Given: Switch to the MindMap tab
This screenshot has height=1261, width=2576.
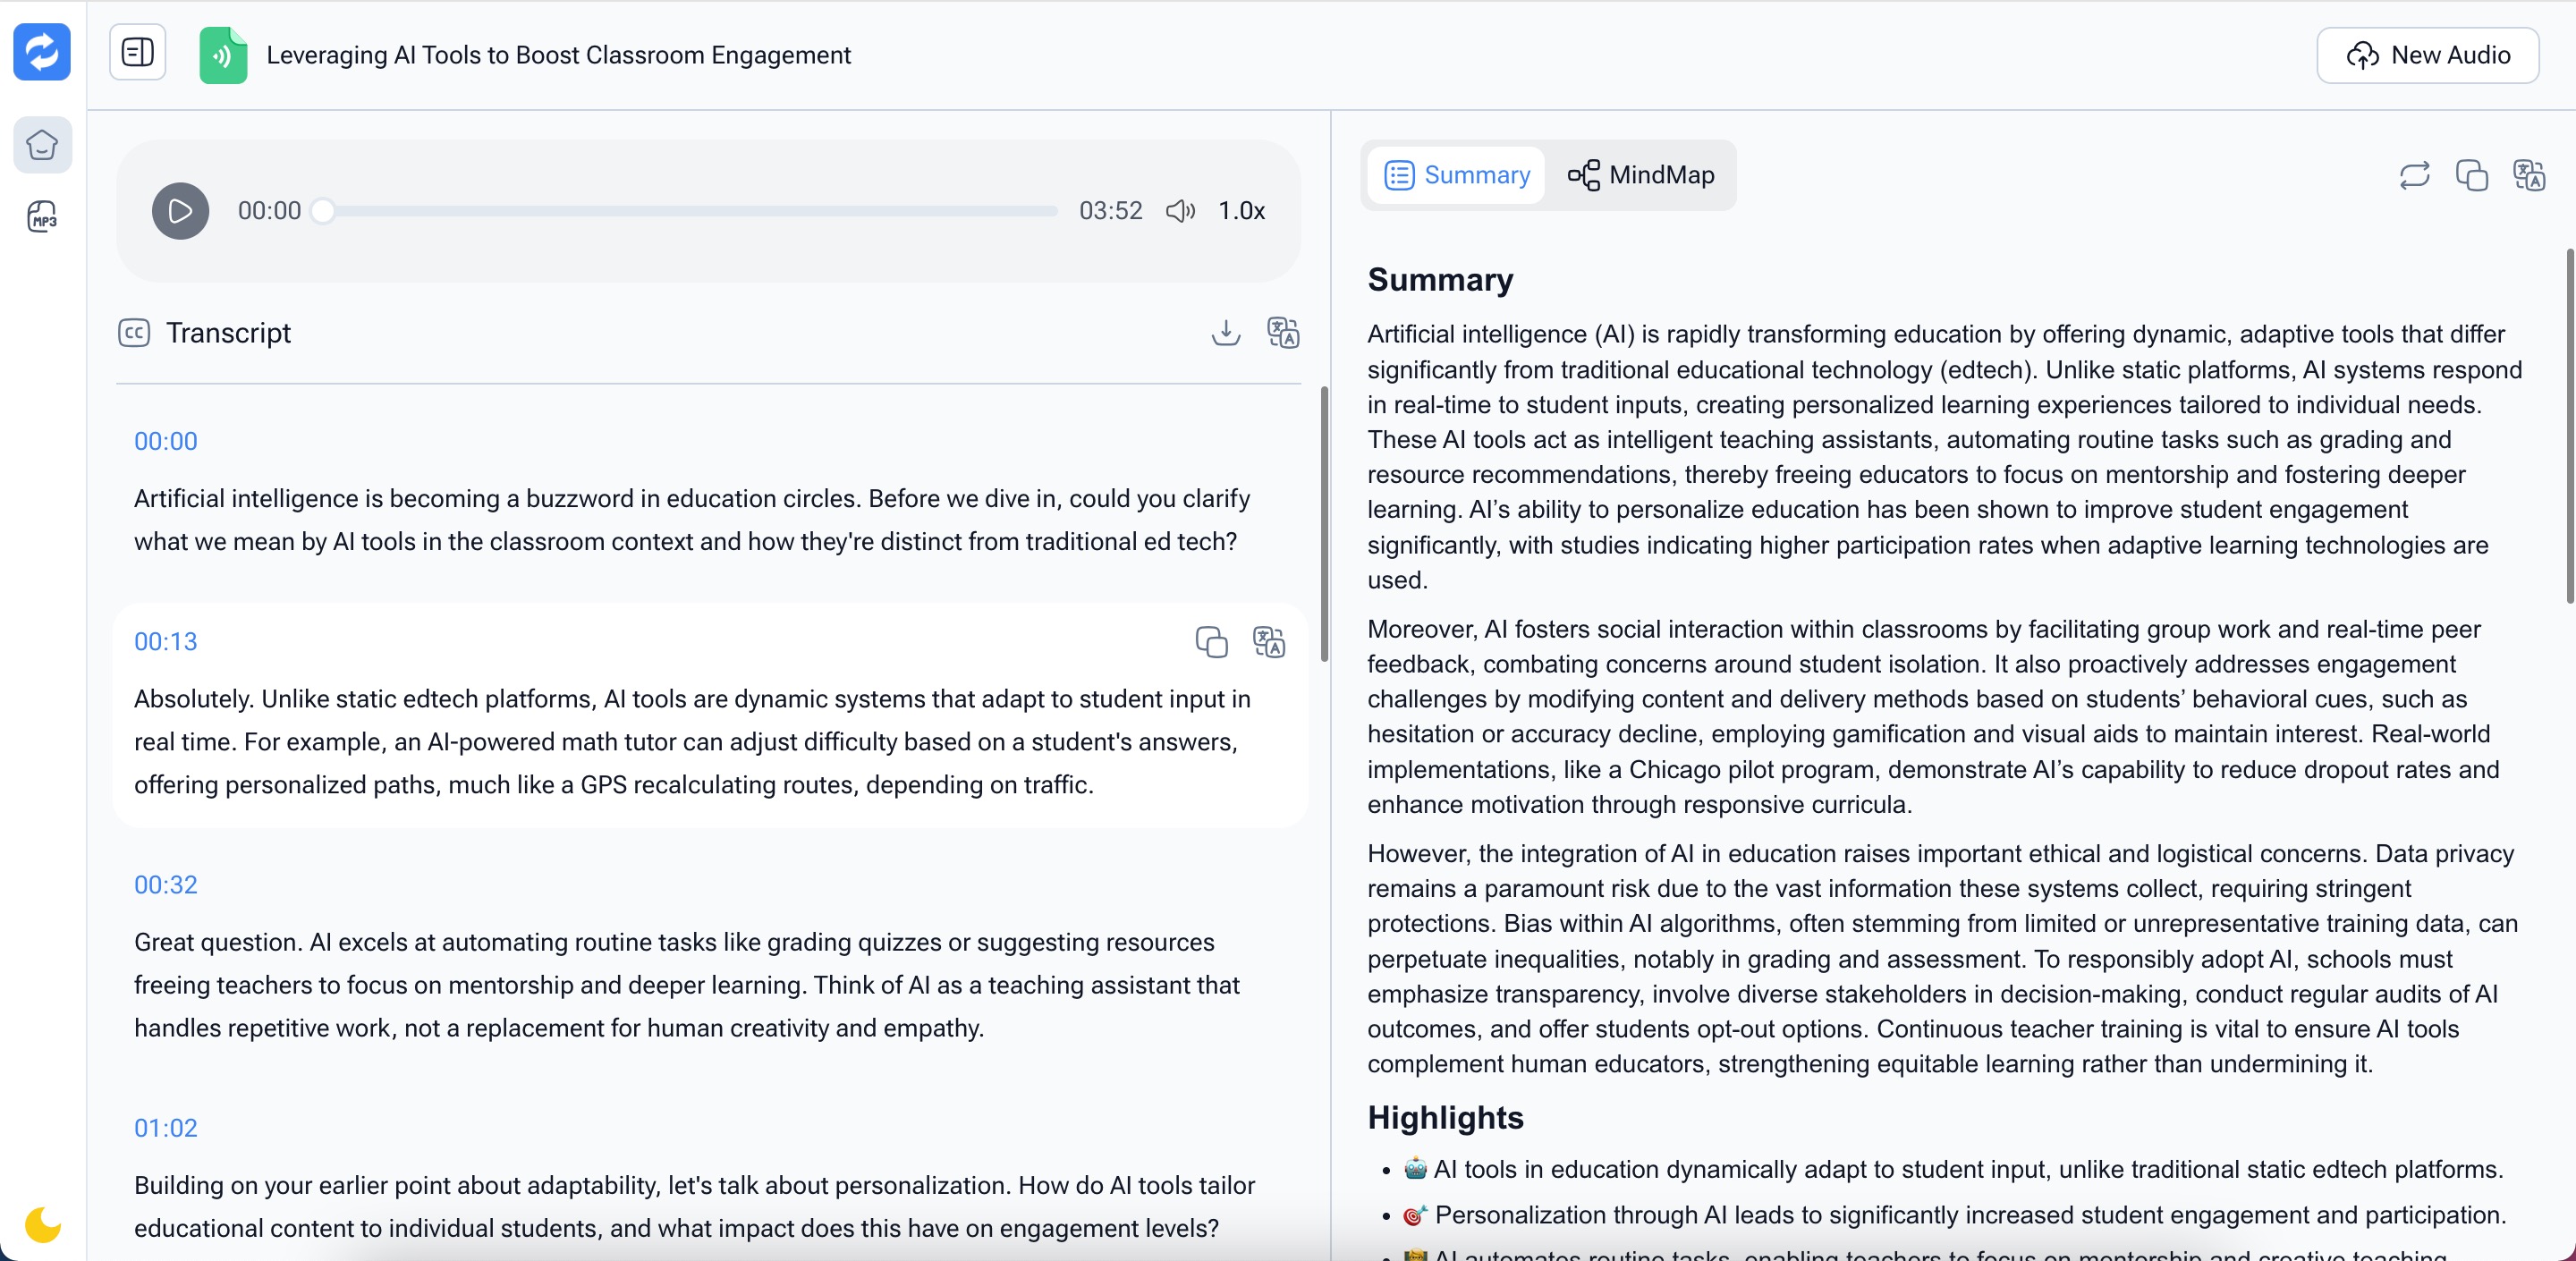Looking at the screenshot, I should [x=1641, y=175].
